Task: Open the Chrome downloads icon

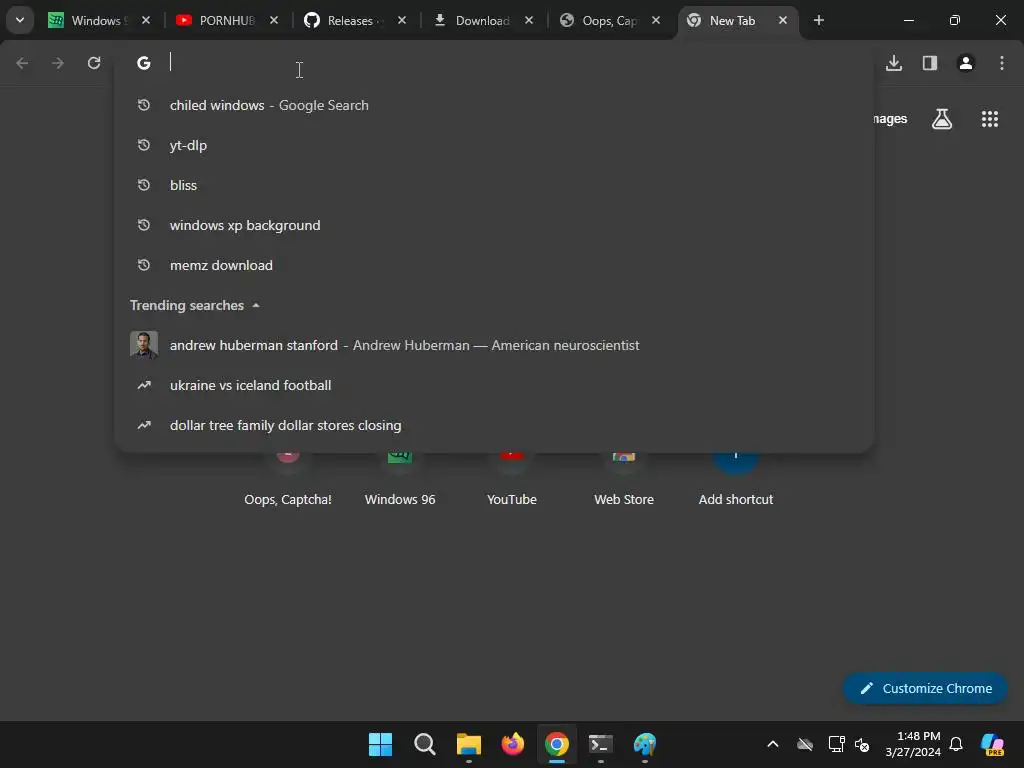Action: click(894, 63)
